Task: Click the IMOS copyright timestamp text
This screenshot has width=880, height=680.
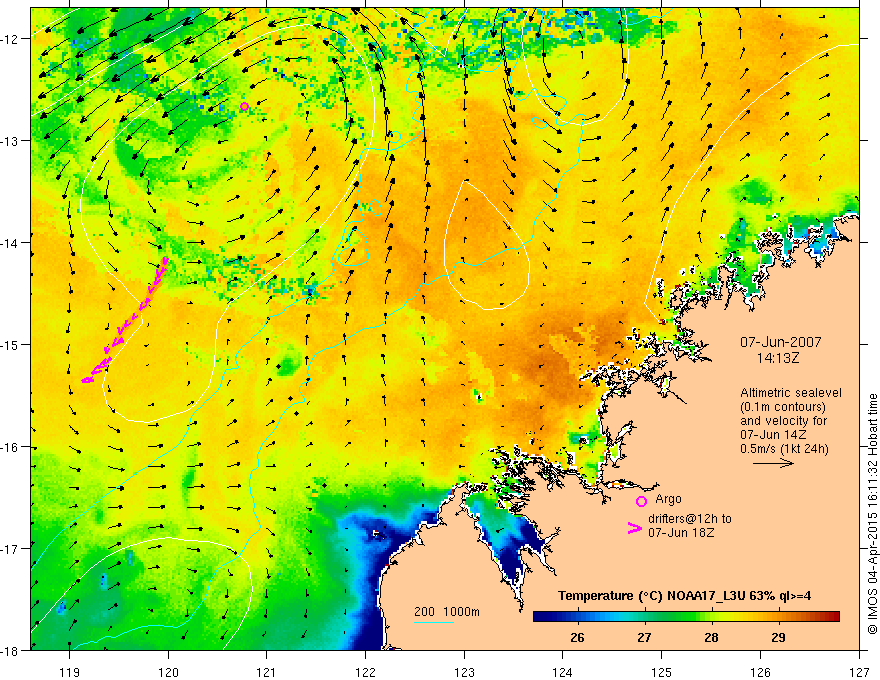Action: pyautogui.click(x=872, y=514)
